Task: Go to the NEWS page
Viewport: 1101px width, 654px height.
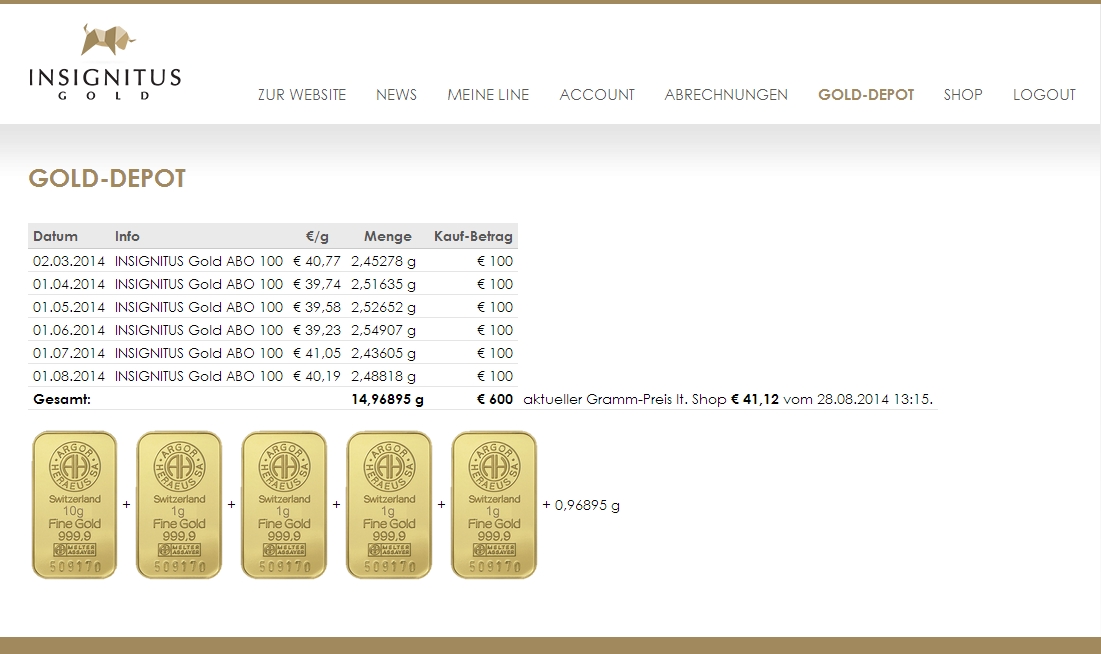Action: tap(396, 95)
